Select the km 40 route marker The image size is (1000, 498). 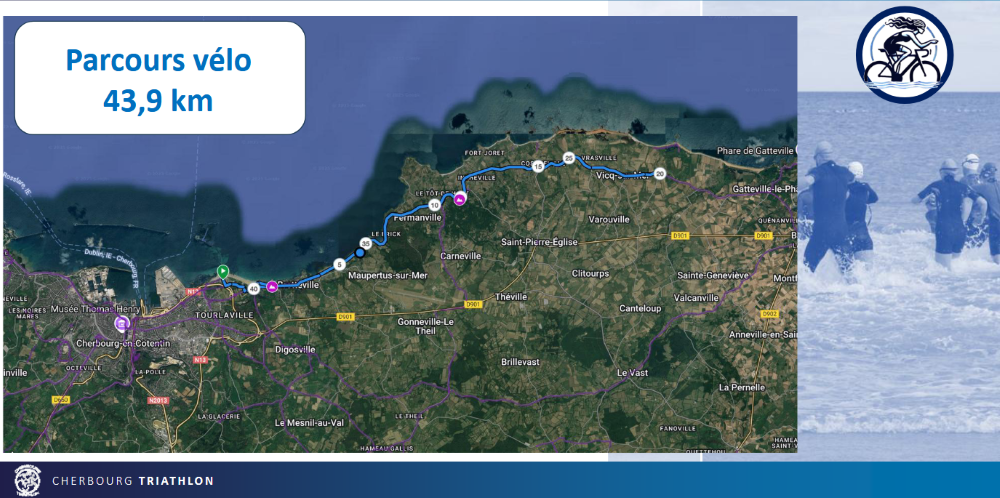254,289
